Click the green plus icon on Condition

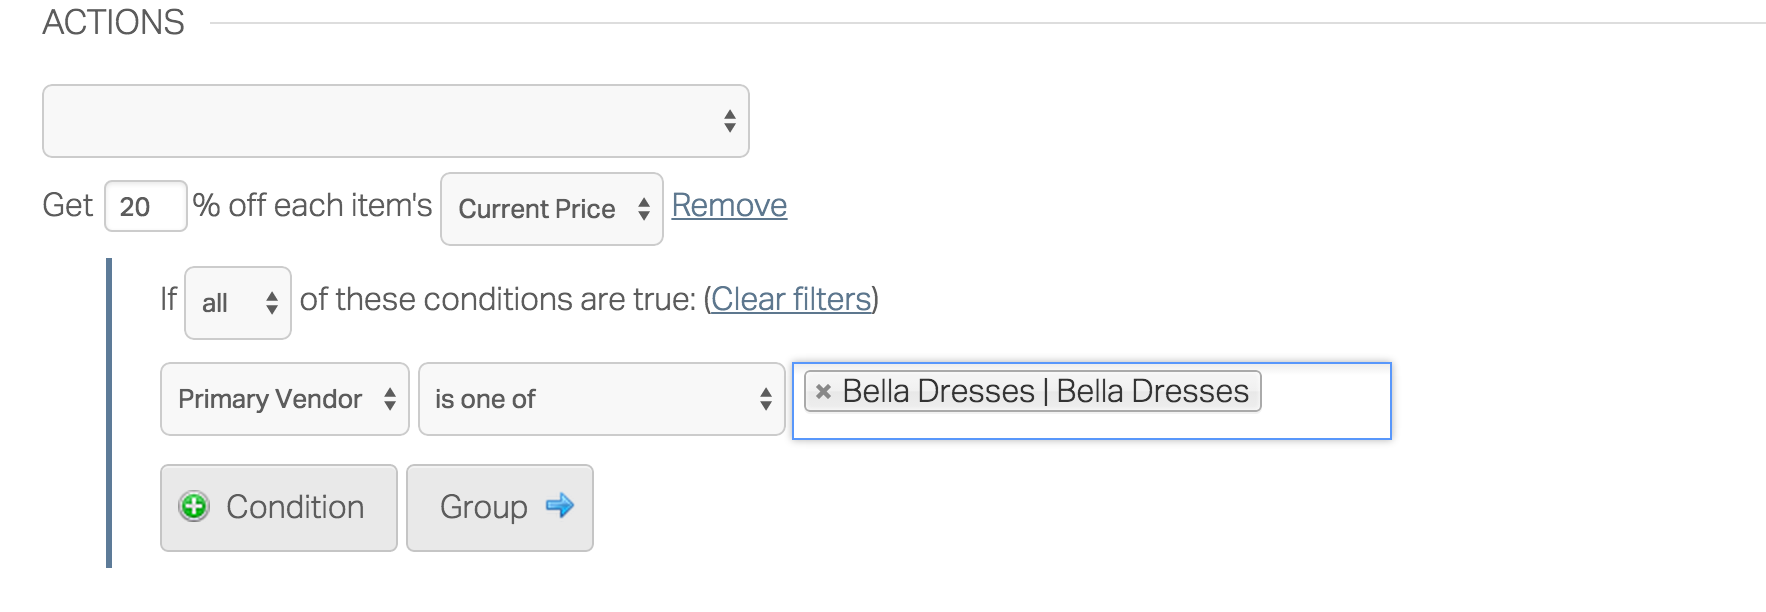click(194, 507)
